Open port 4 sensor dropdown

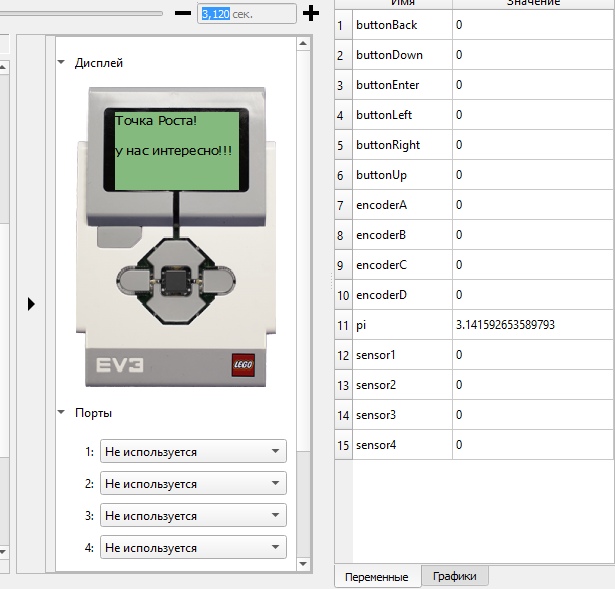click(193, 548)
